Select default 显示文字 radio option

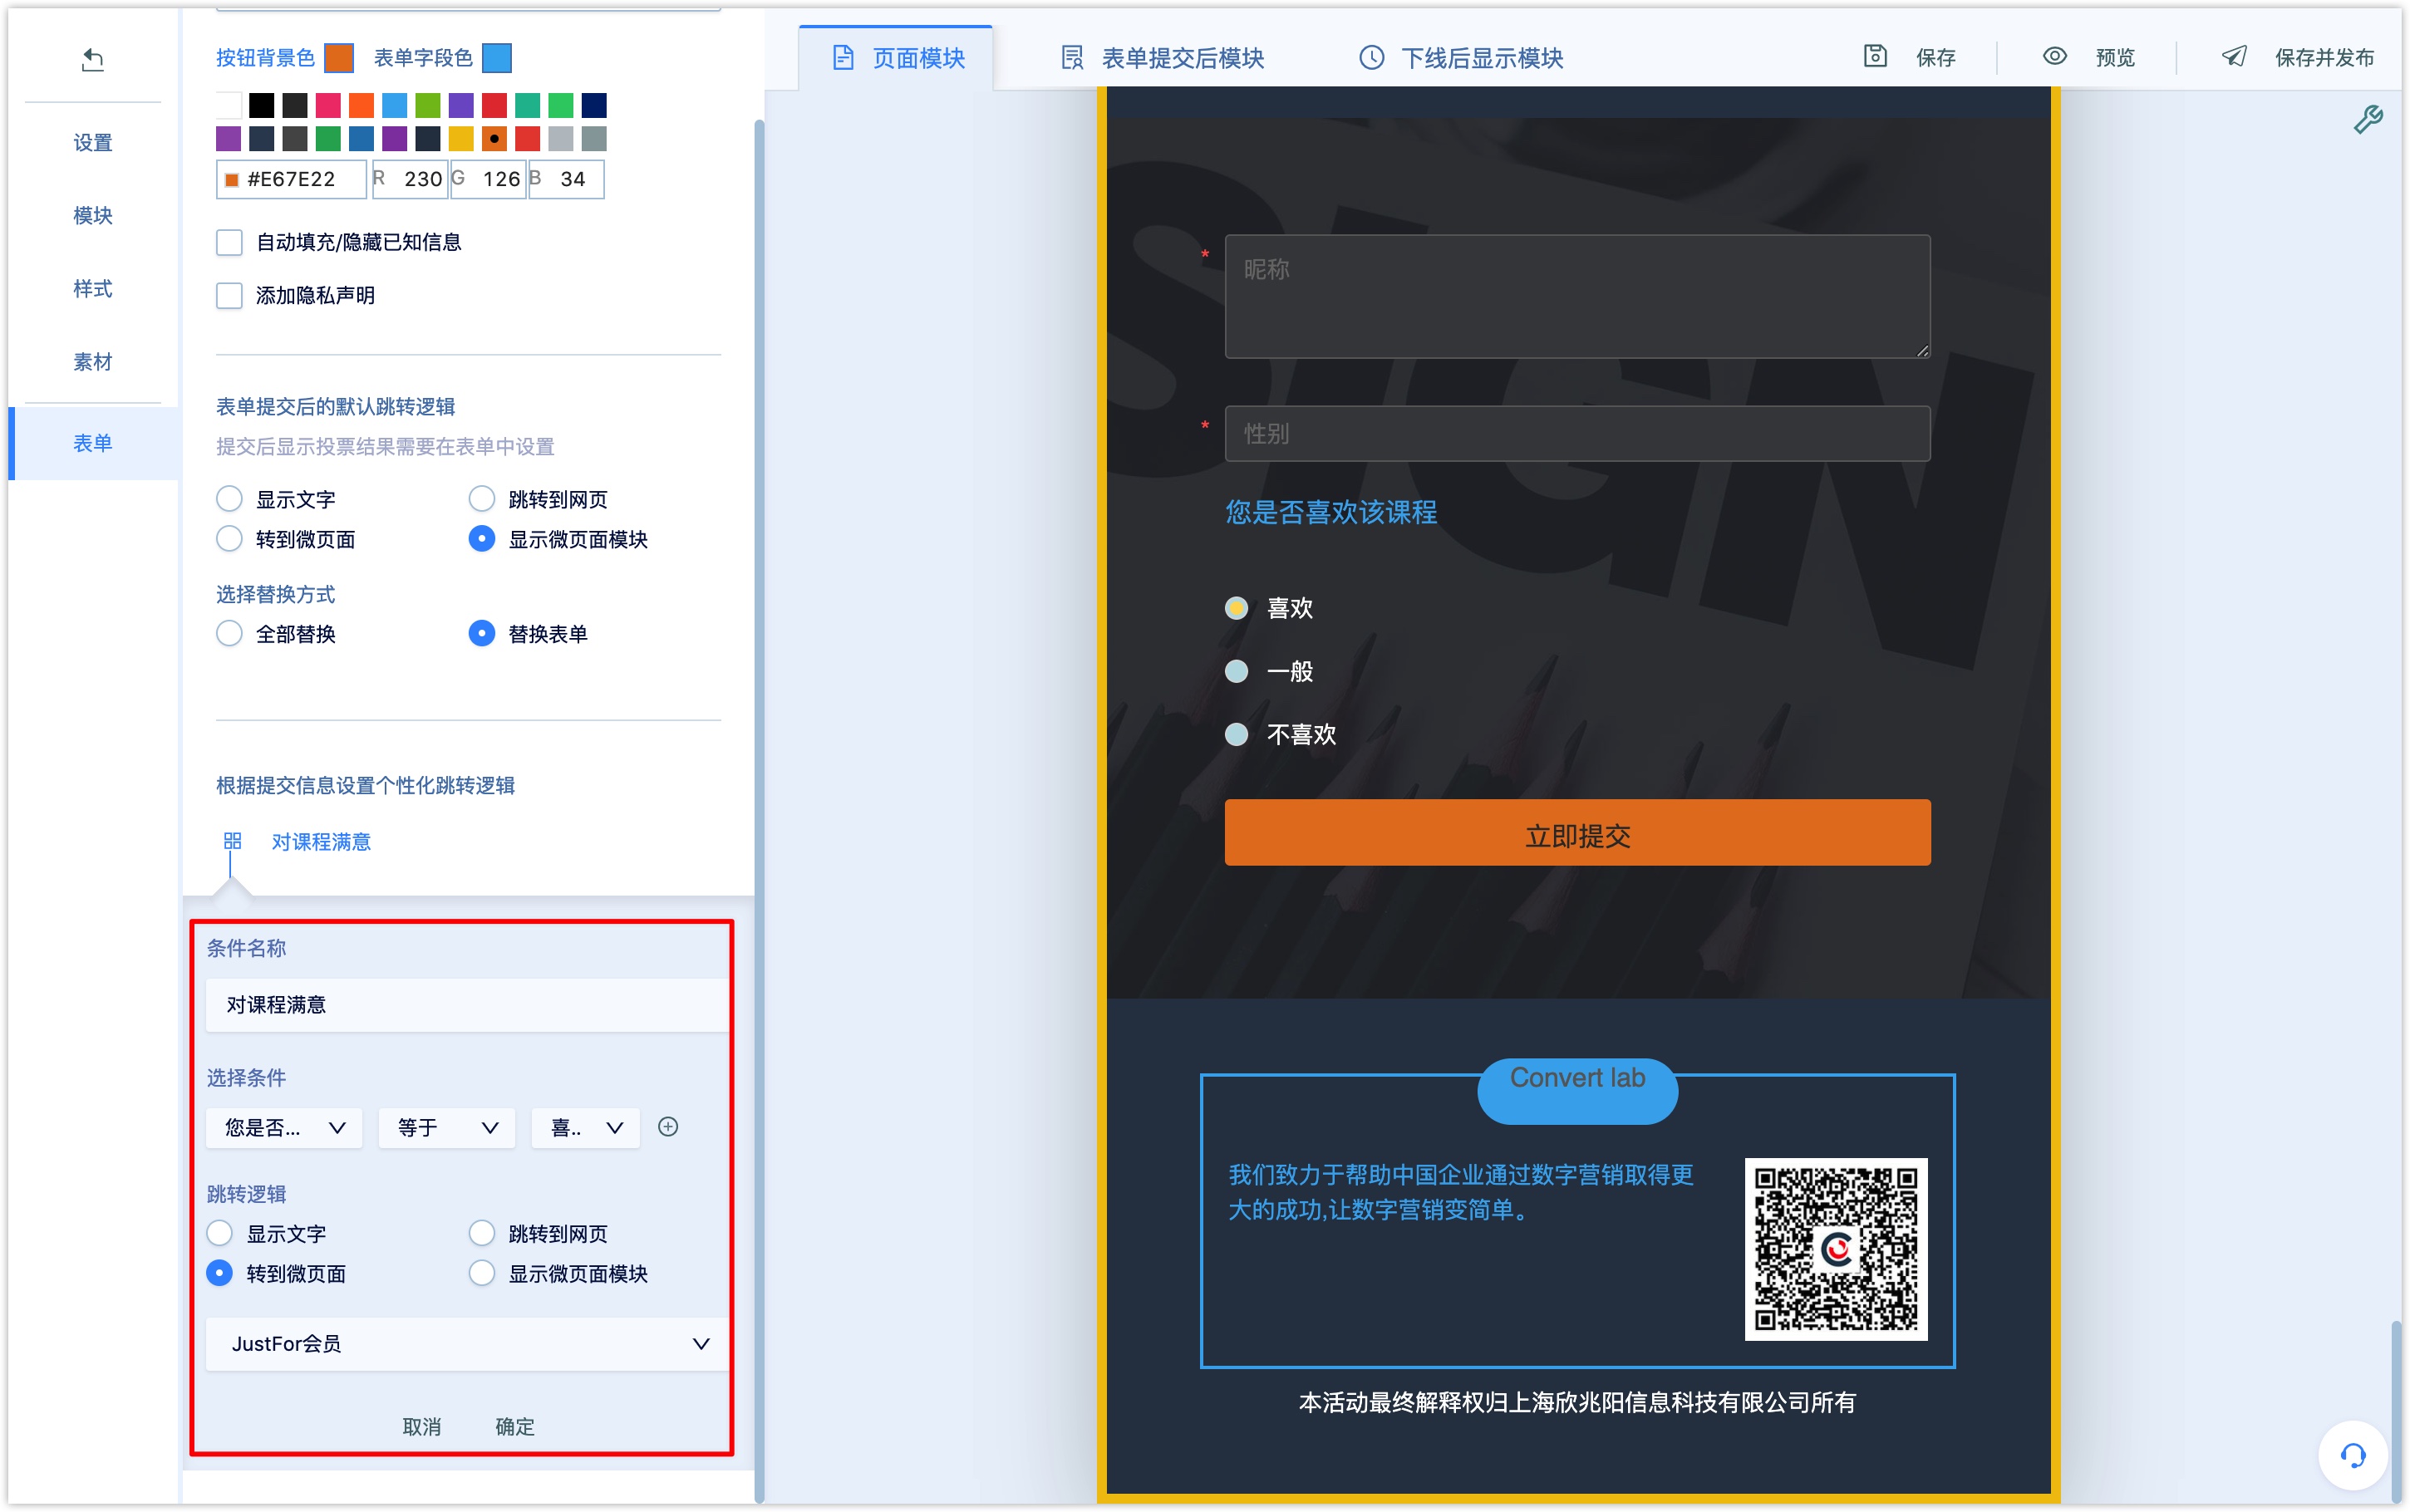tap(229, 499)
